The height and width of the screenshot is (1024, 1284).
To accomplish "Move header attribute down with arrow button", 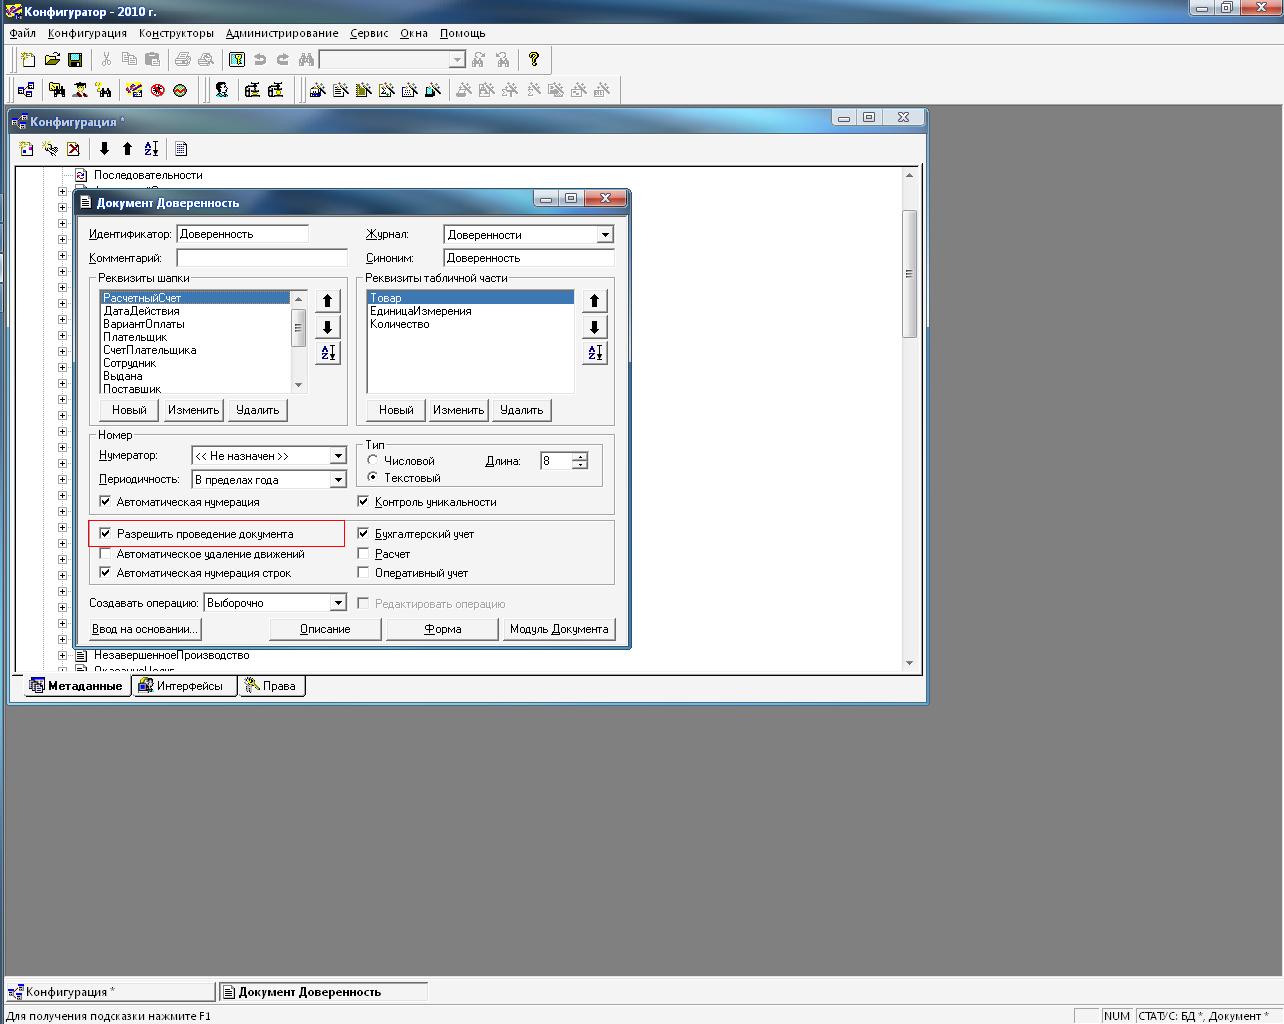I will (x=328, y=327).
